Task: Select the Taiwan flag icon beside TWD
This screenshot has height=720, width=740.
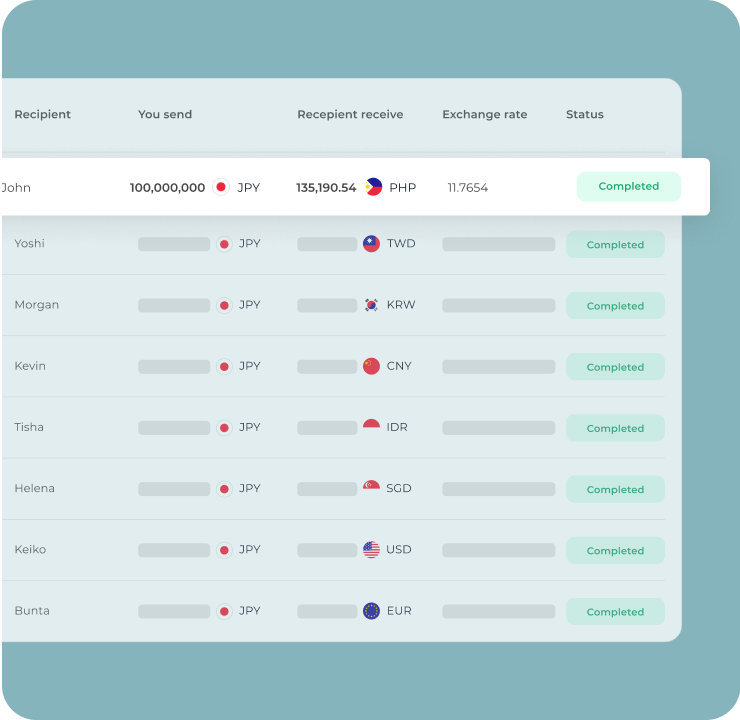Action: coord(371,244)
